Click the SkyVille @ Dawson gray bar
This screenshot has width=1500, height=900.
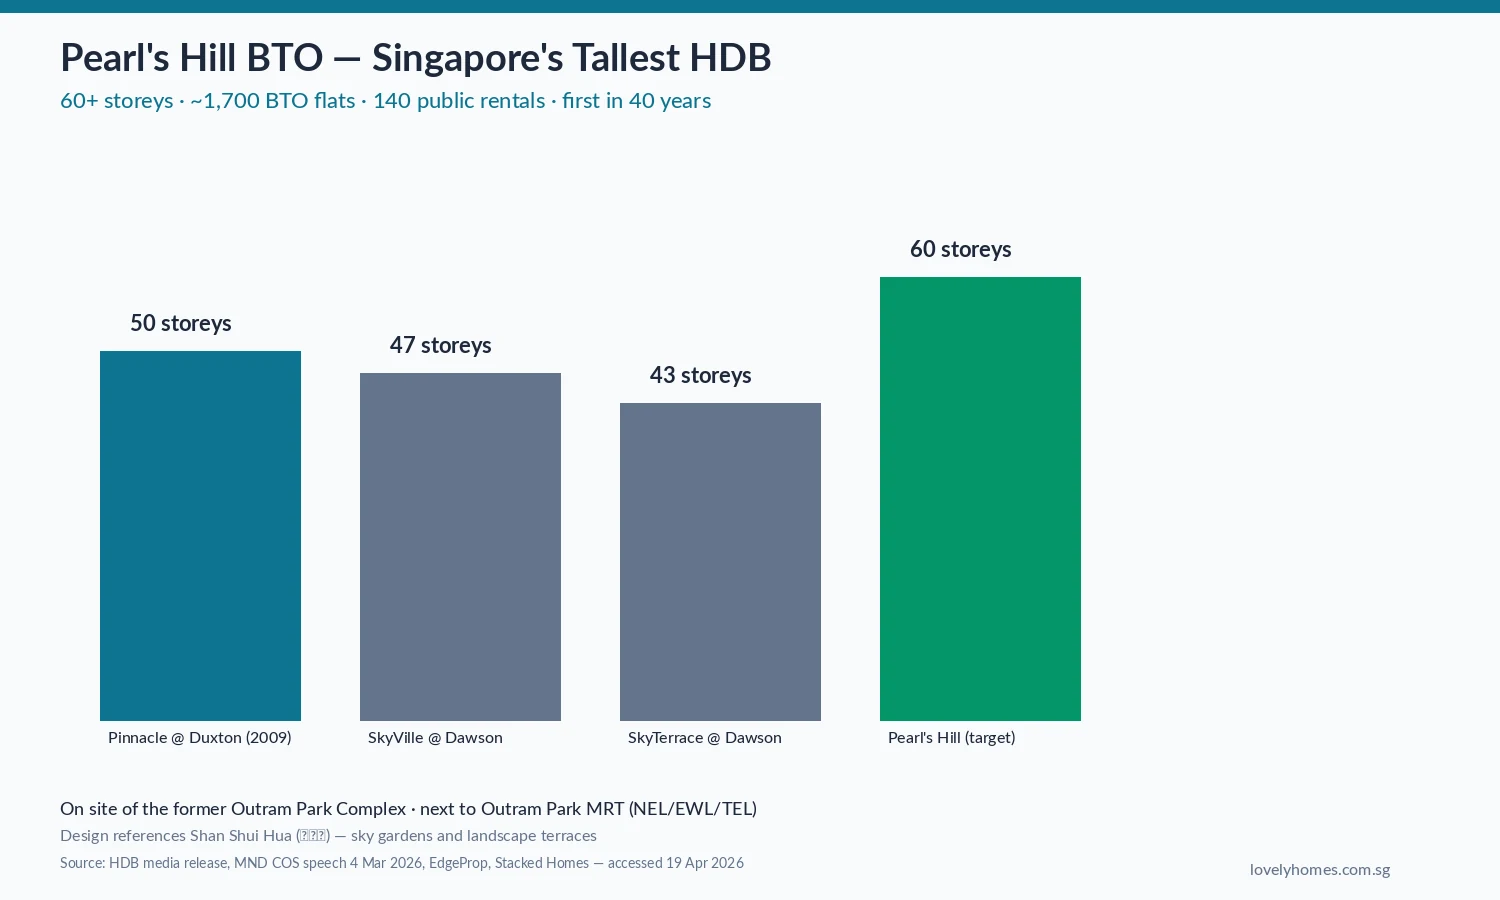[460, 547]
